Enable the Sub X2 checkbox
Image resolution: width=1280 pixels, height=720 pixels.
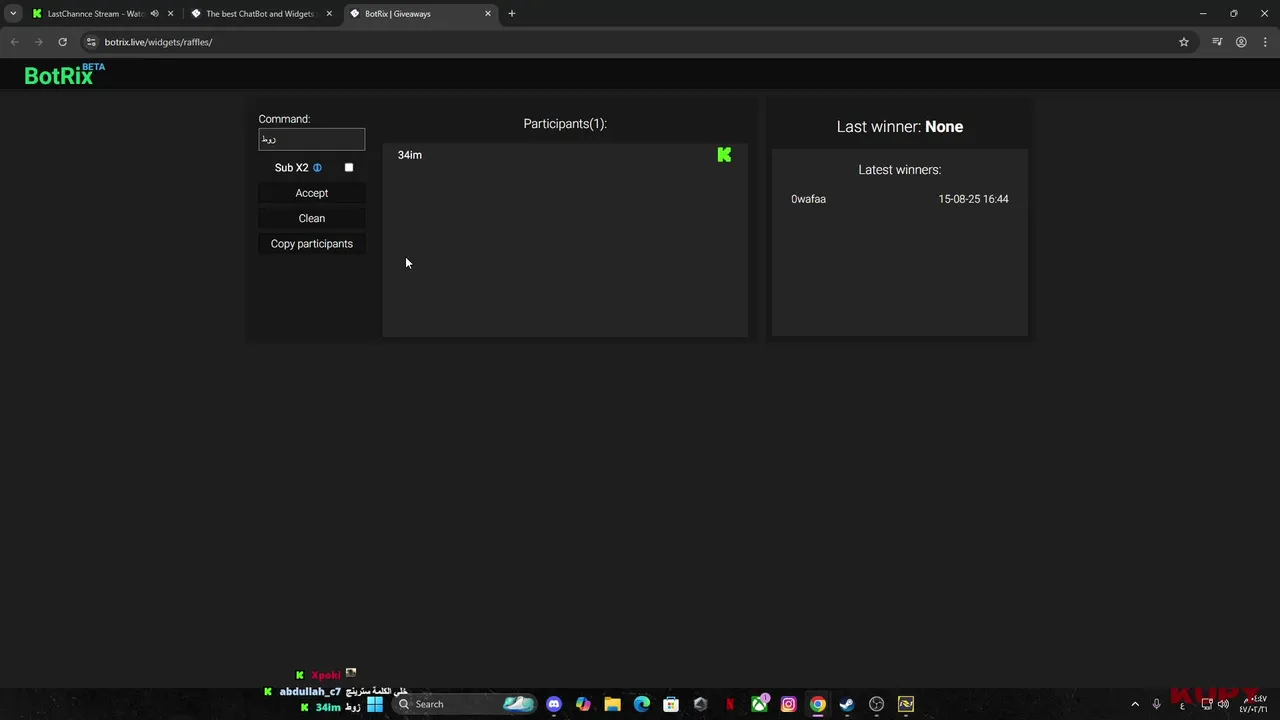tap(349, 168)
